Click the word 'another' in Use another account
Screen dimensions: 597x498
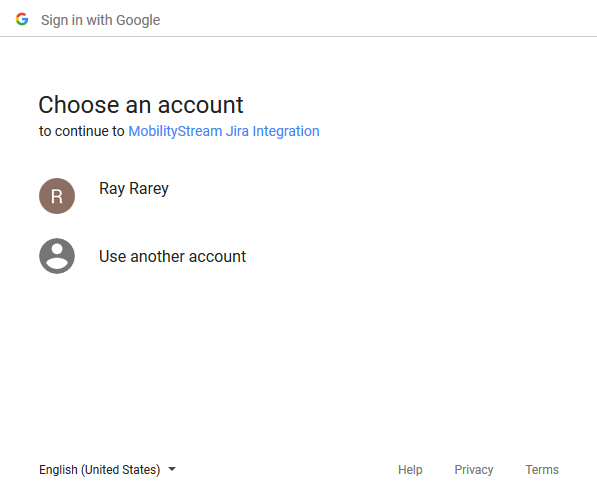[157, 256]
